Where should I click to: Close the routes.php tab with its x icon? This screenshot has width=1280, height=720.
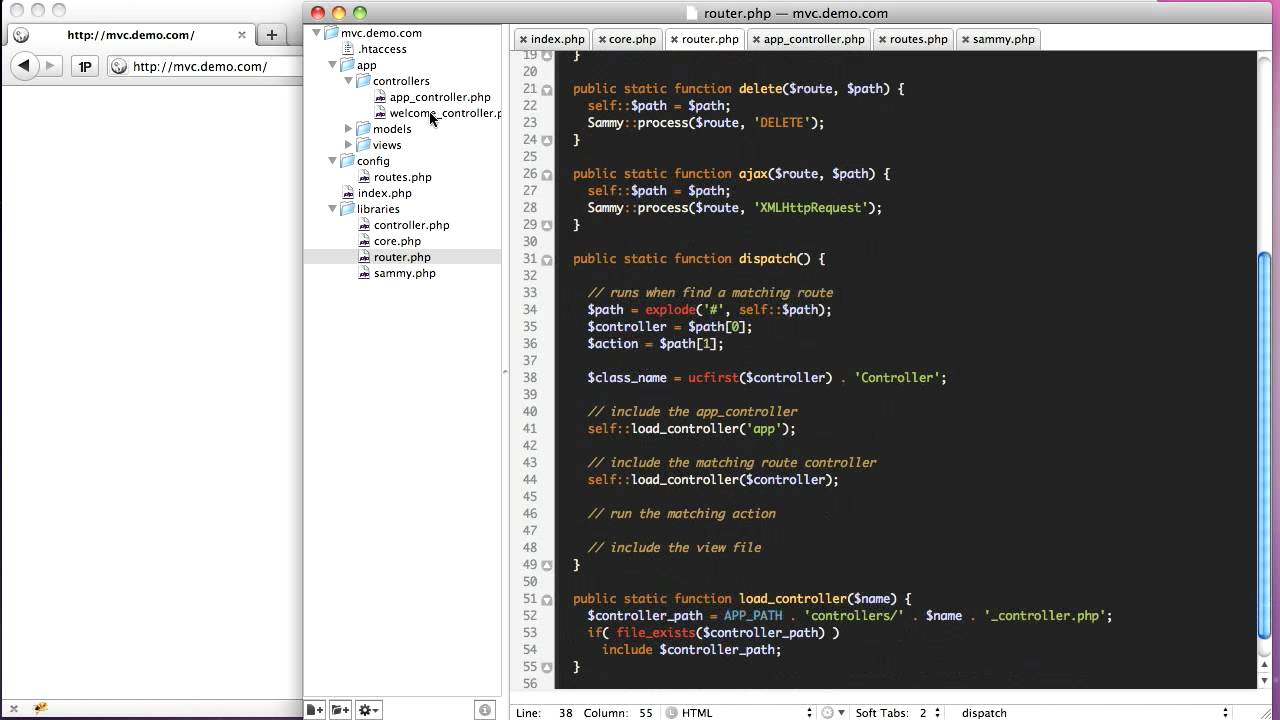882,39
